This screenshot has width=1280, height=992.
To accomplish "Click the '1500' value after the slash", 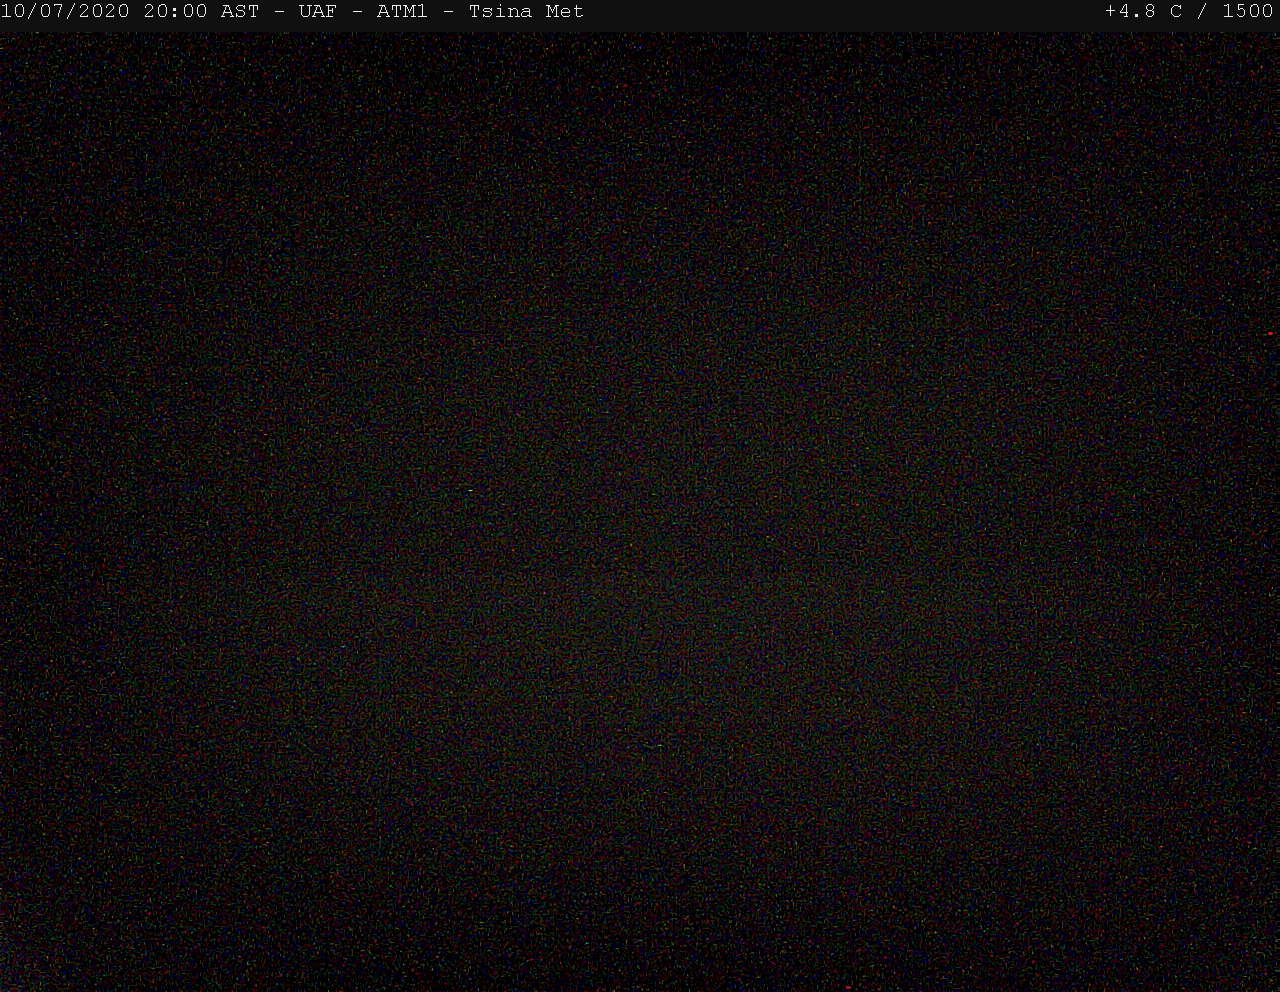I will click(1248, 11).
